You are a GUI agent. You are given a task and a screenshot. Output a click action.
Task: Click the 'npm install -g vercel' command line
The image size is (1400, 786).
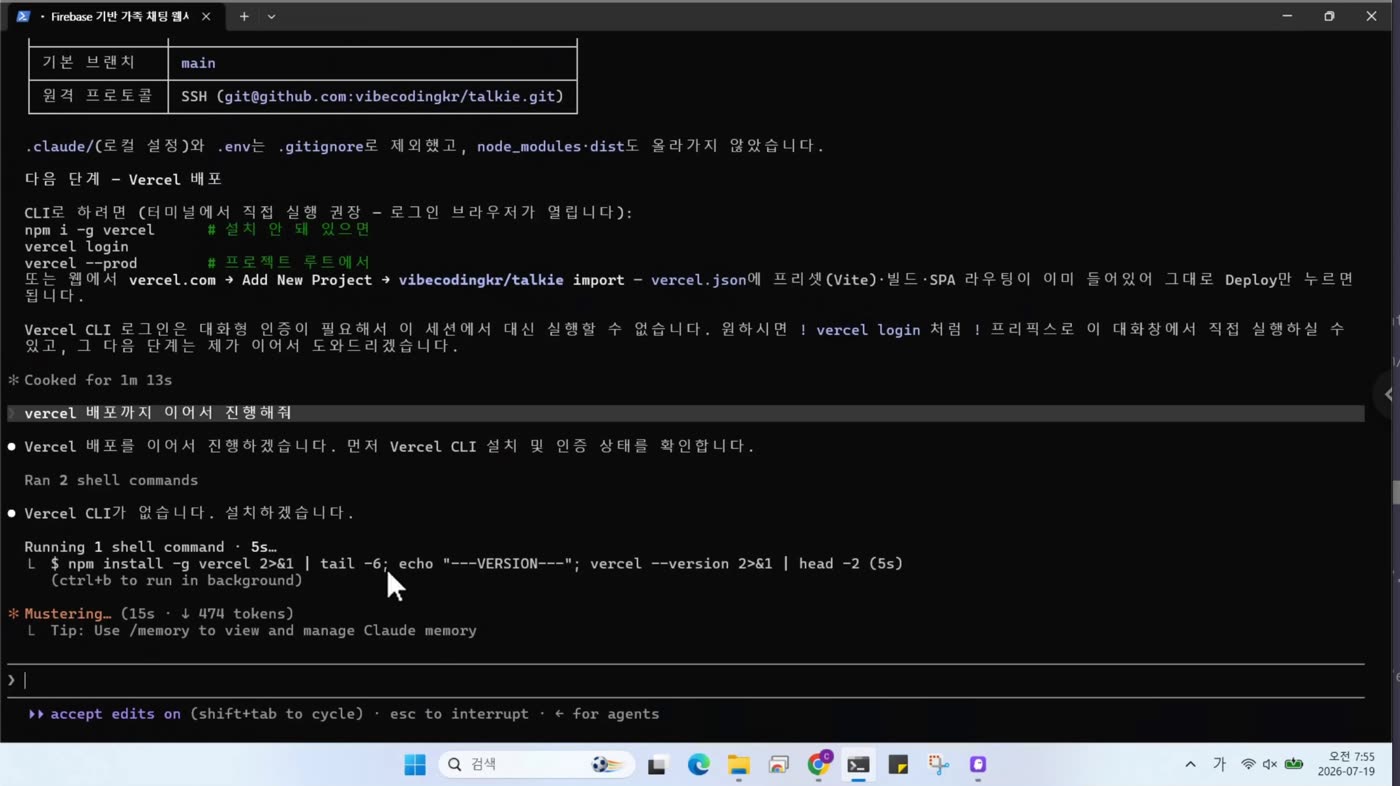click(x=476, y=564)
